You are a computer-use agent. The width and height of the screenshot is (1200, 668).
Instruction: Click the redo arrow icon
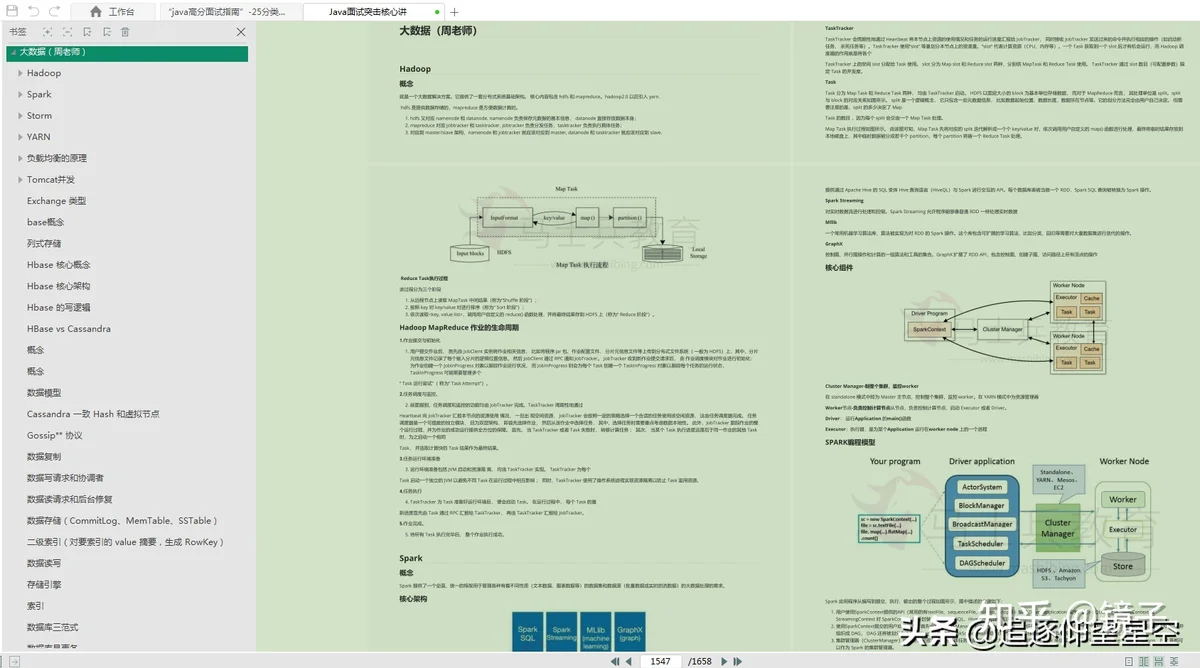point(54,11)
